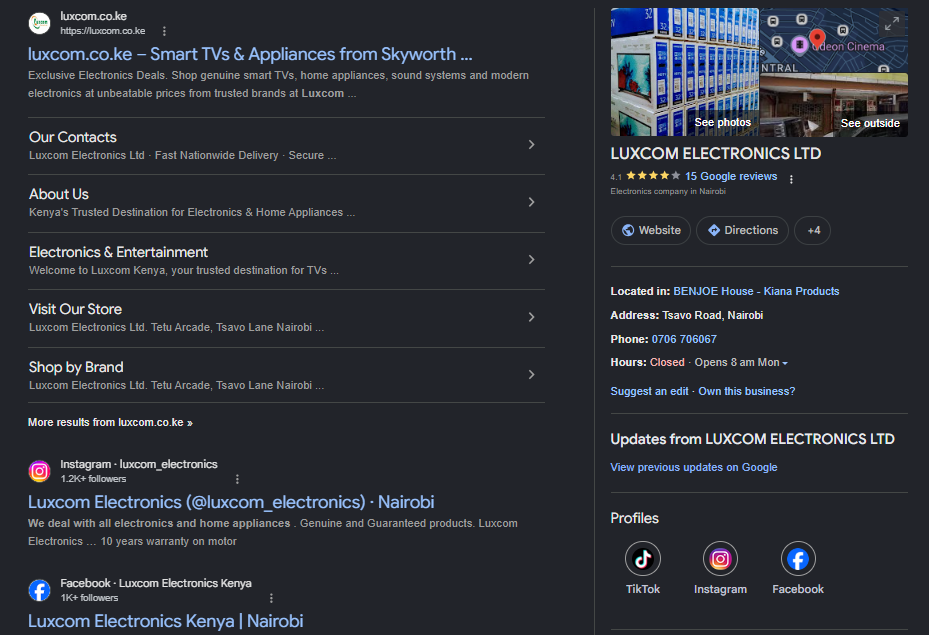The width and height of the screenshot is (929, 635).
Task: Open the About Us sitelink title
Action: (59, 194)
